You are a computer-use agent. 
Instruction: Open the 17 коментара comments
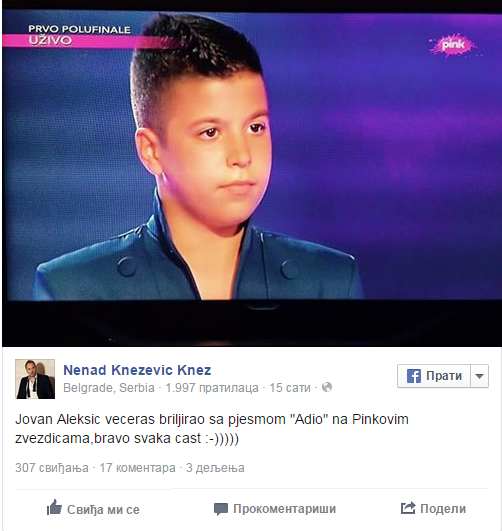click(x=138, y=468)
